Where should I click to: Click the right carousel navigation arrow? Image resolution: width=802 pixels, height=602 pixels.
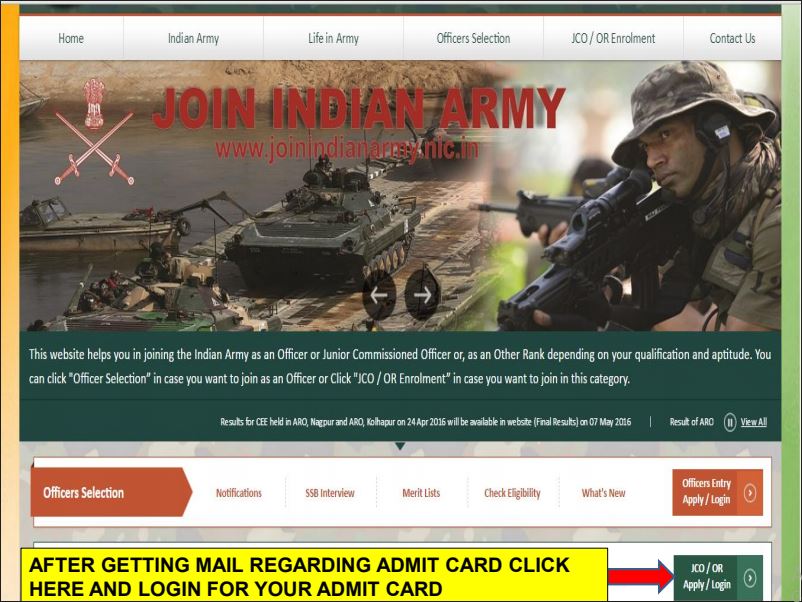coord(420,295)
